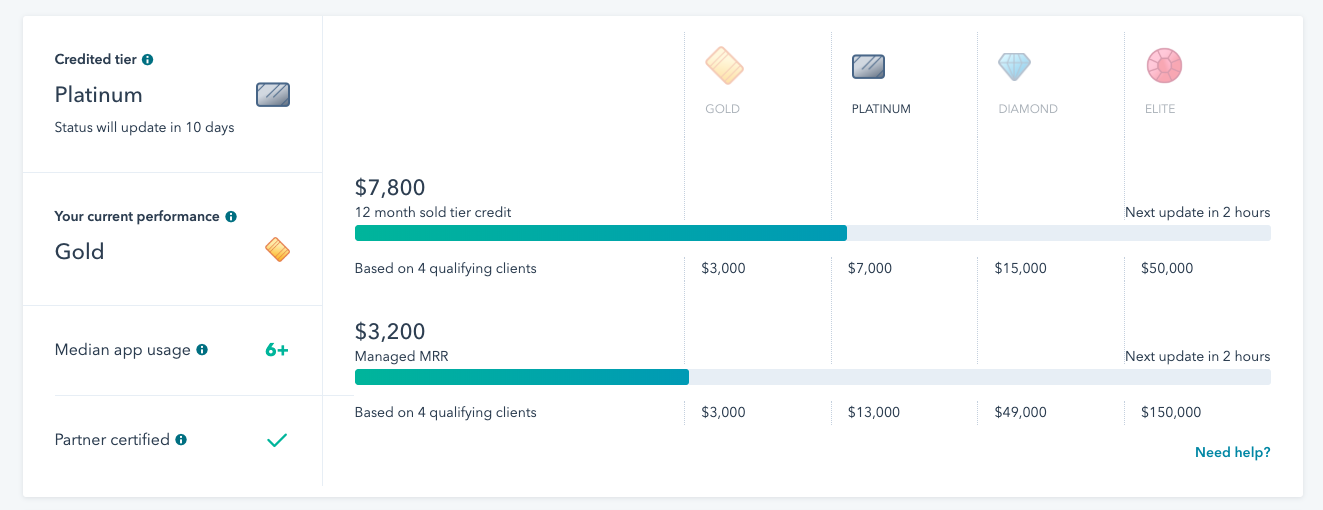Click the current performance info icon
1323x510 pixels.
[231, 217]
